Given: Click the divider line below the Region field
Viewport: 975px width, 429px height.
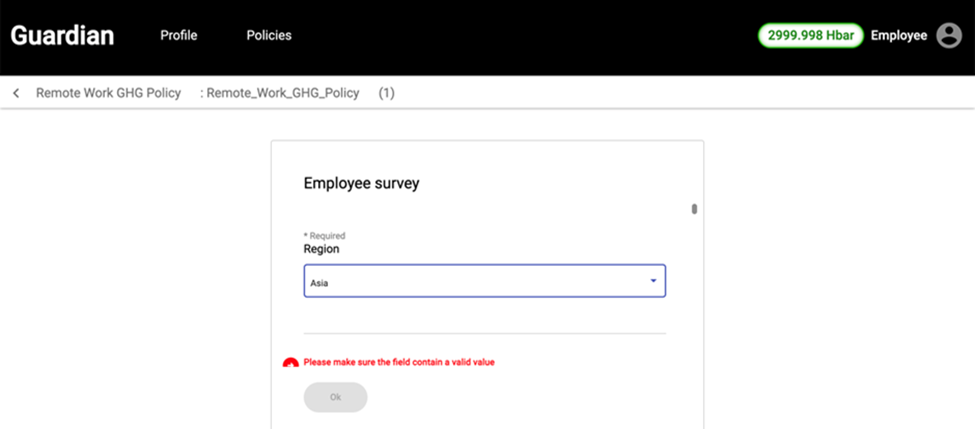Looking at the screenshot, I should [x=484, y=333].
